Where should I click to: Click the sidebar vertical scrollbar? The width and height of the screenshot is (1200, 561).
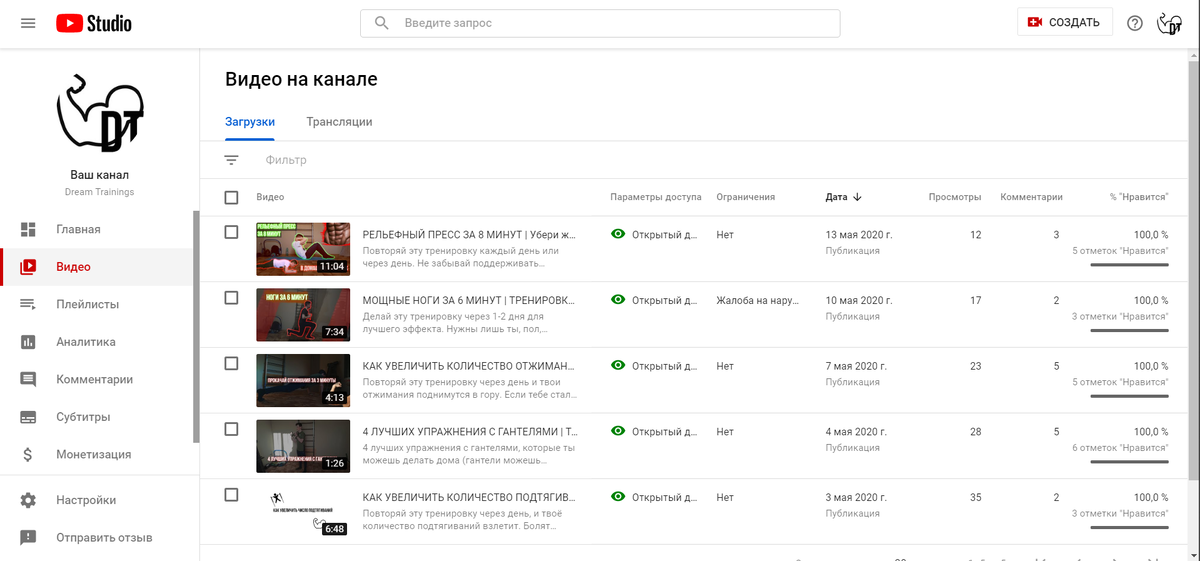[197, 327]
